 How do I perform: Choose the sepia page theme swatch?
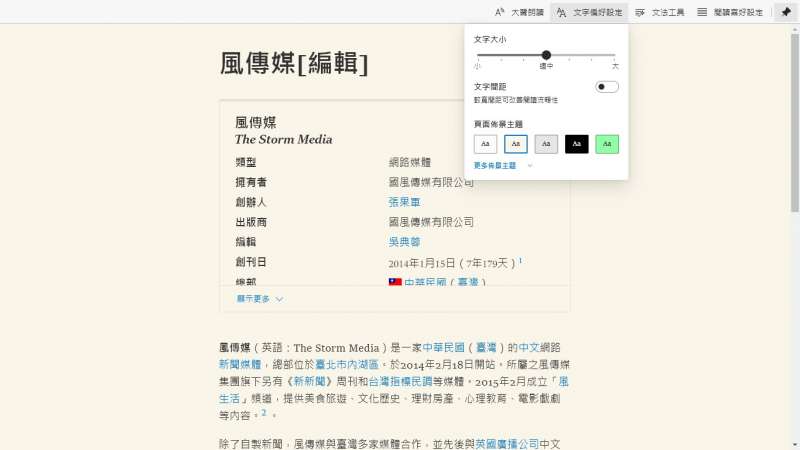pyautogui.click(x=516, y=144)
